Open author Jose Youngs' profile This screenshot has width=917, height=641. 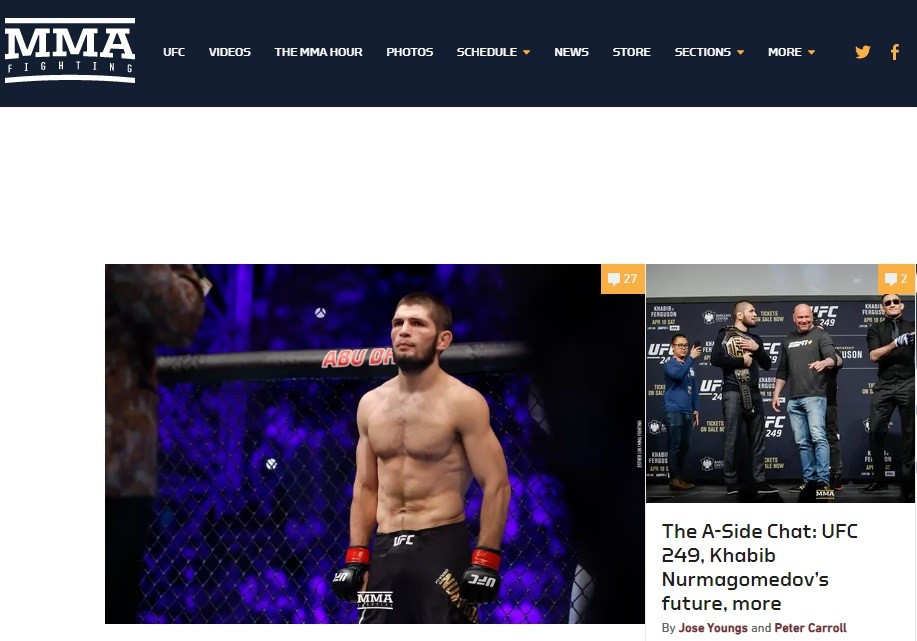point(713,628)
